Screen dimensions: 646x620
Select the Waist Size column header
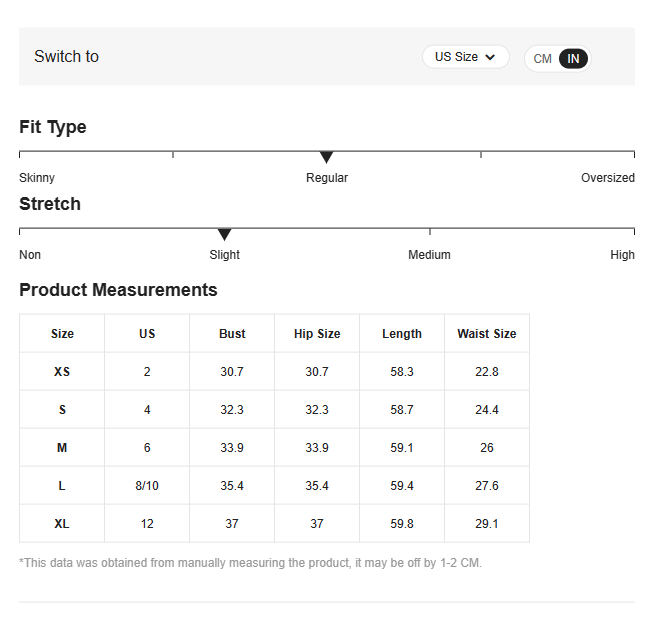(x=487, y=333)
